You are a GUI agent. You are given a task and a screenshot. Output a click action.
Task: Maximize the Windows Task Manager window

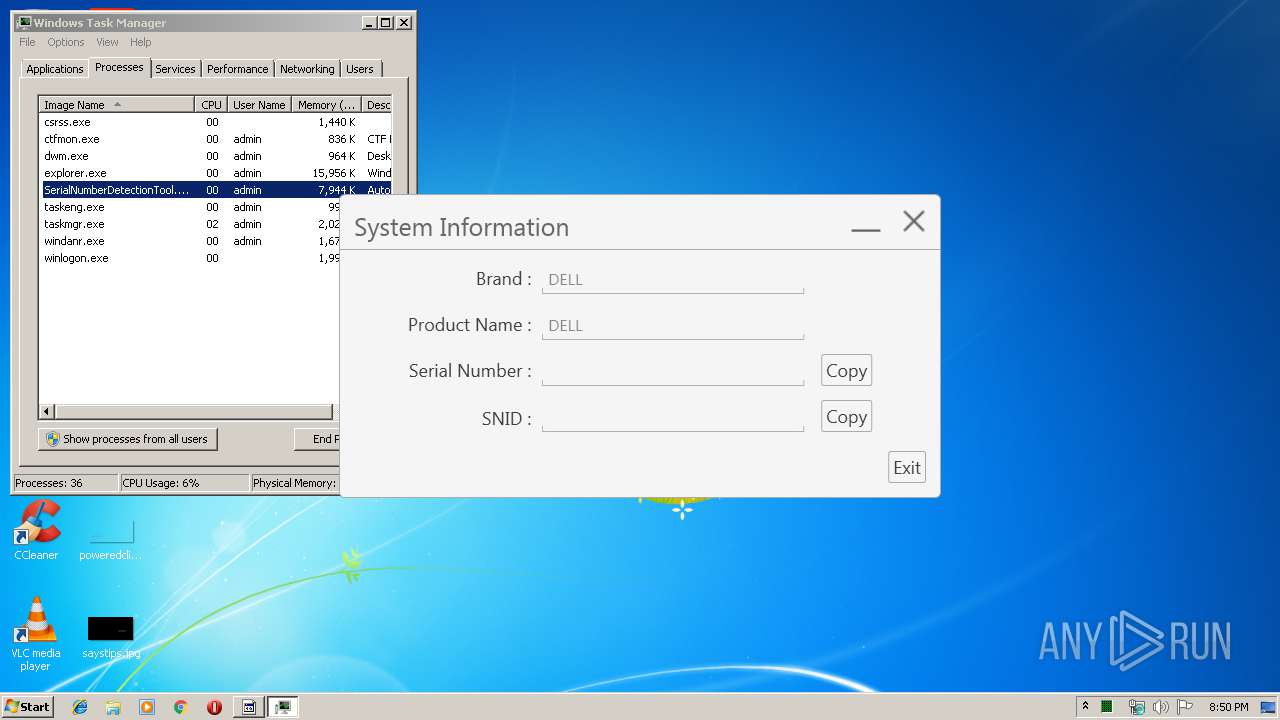pos(385,22)
